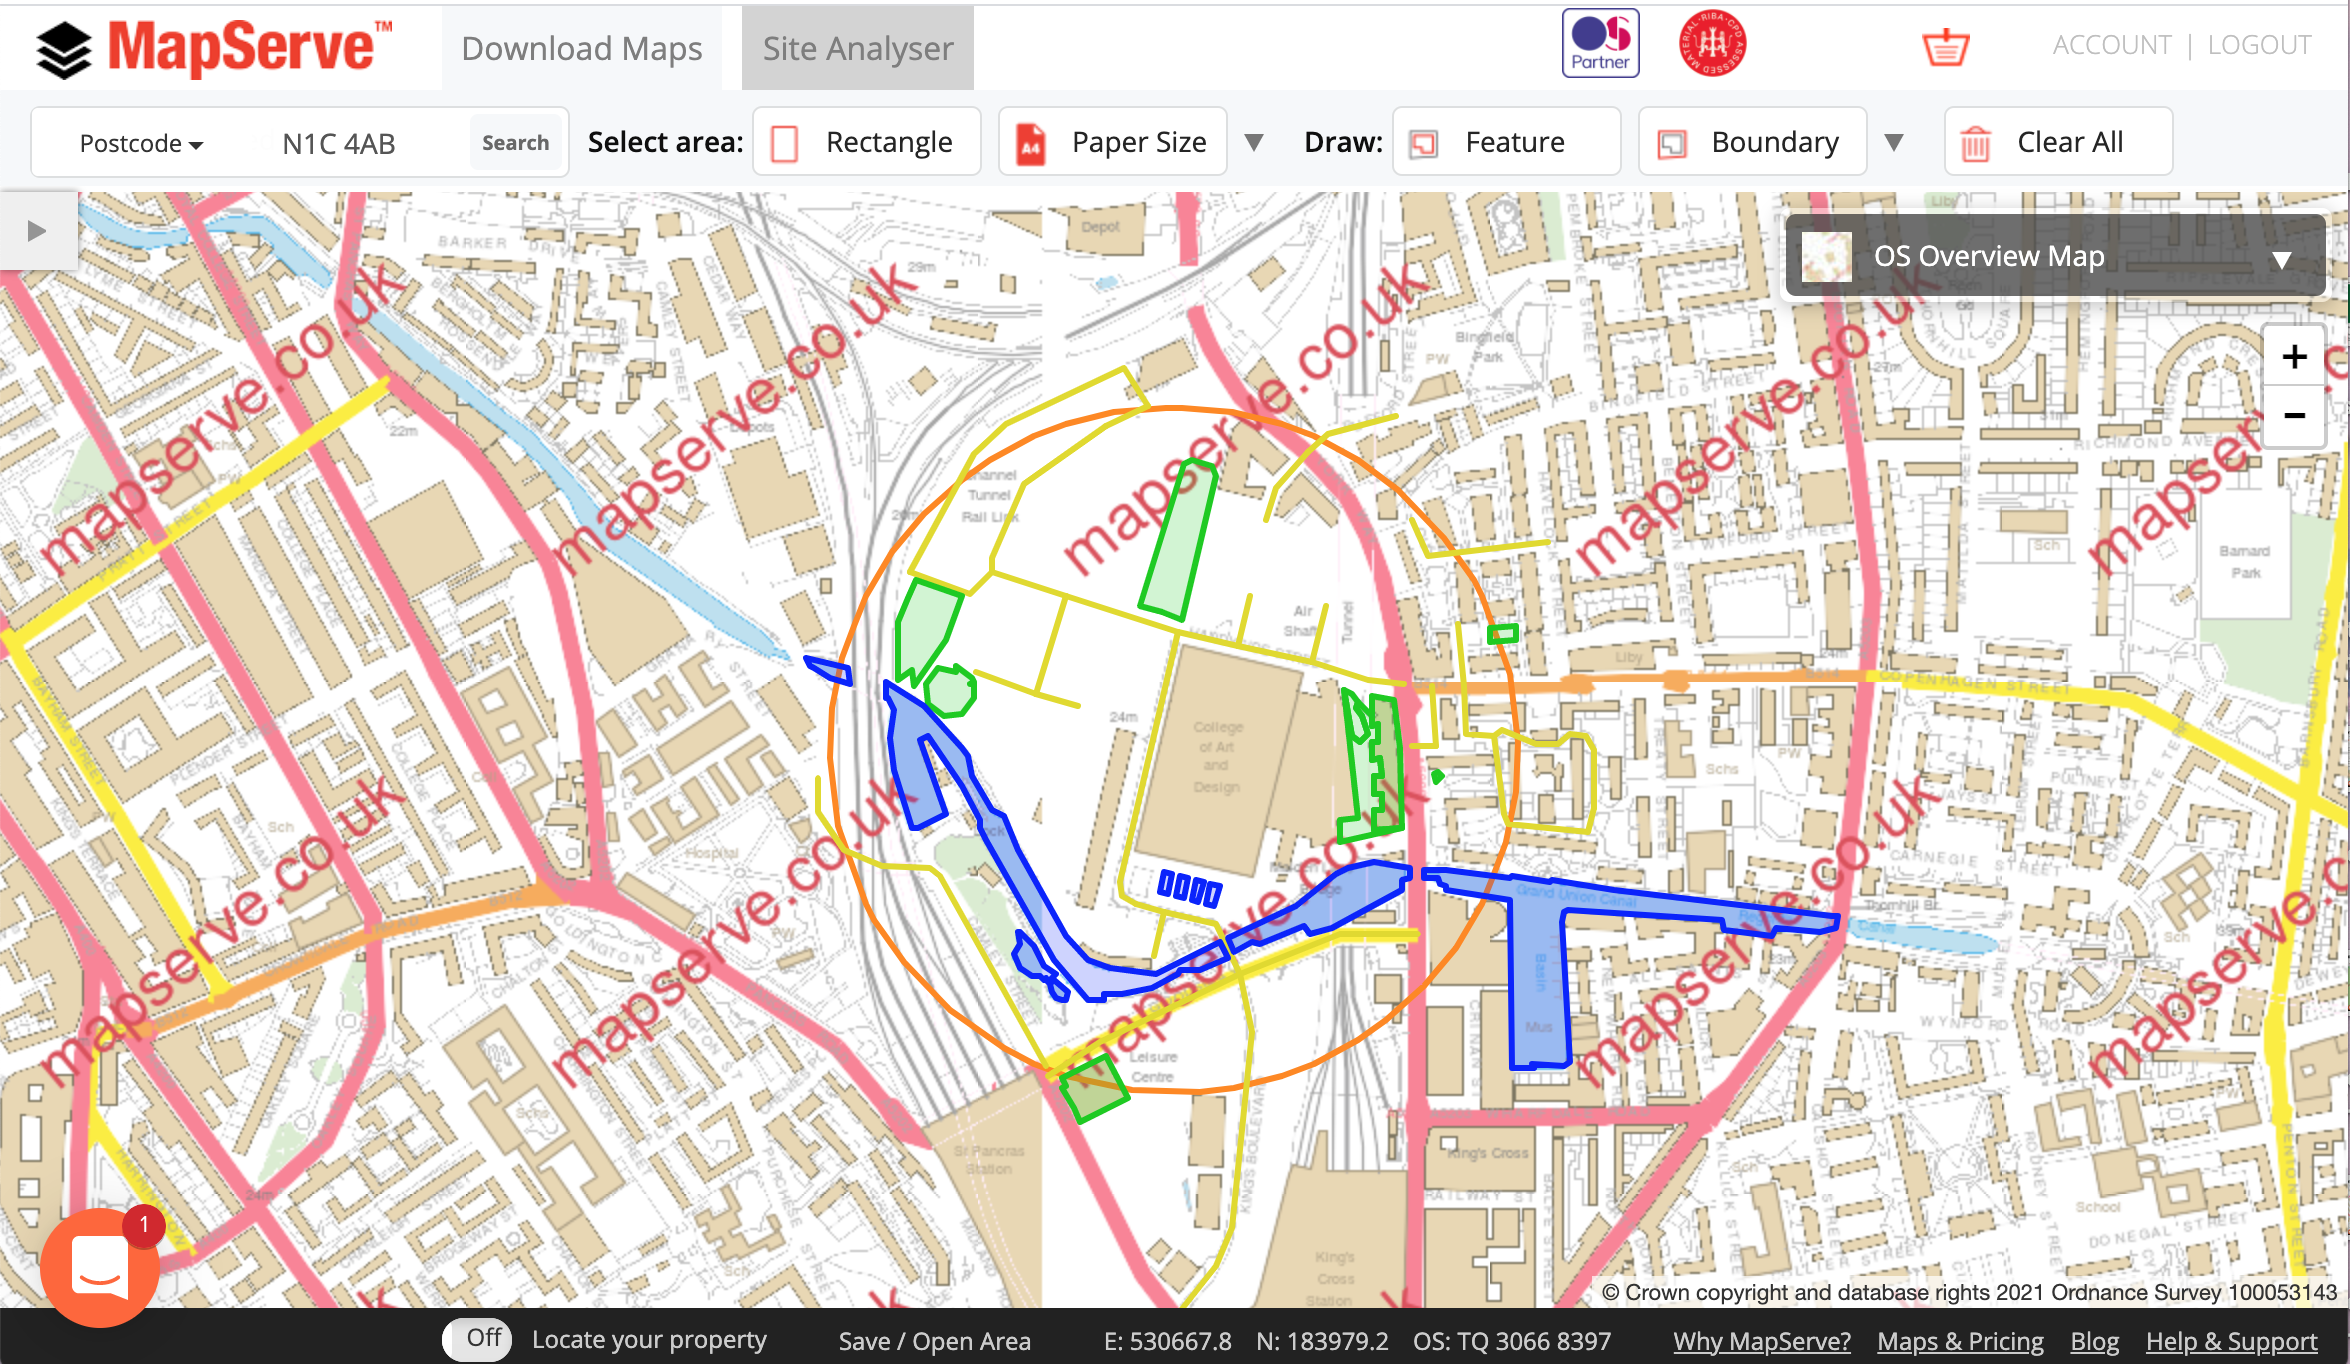Switch to the Site Analyser tab
Image resolution: width=2350 pixels, height=1364 pixels.
coord(858,48)
